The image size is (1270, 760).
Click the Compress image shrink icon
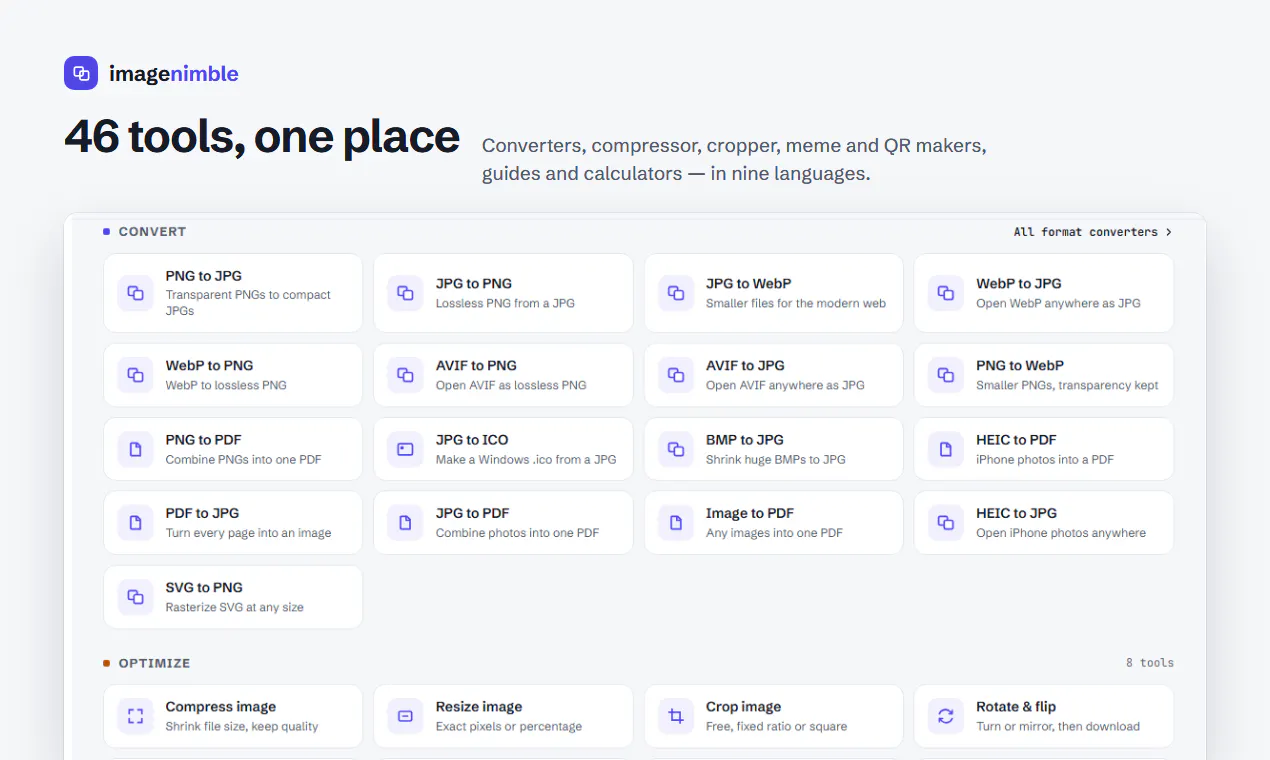pyautogui.click(x=135, y=716)
